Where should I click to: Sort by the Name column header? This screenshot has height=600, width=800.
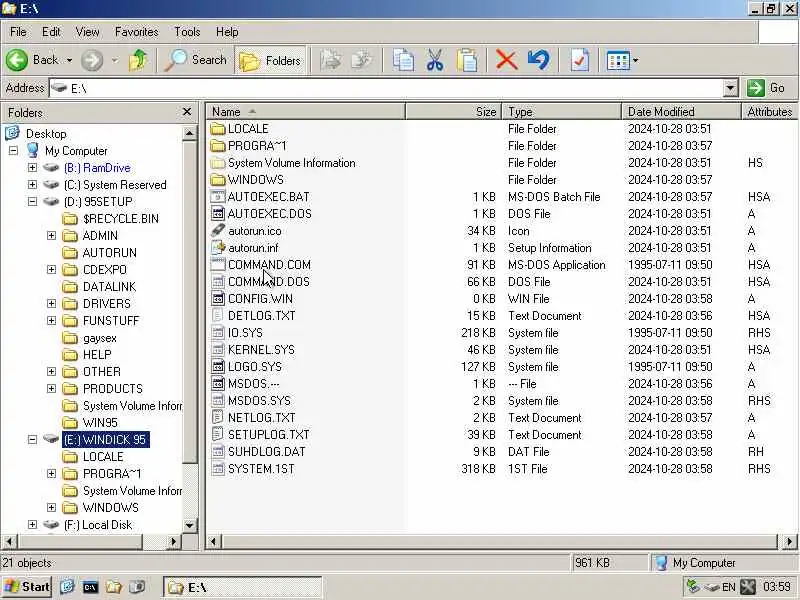(x=305, y=111)
